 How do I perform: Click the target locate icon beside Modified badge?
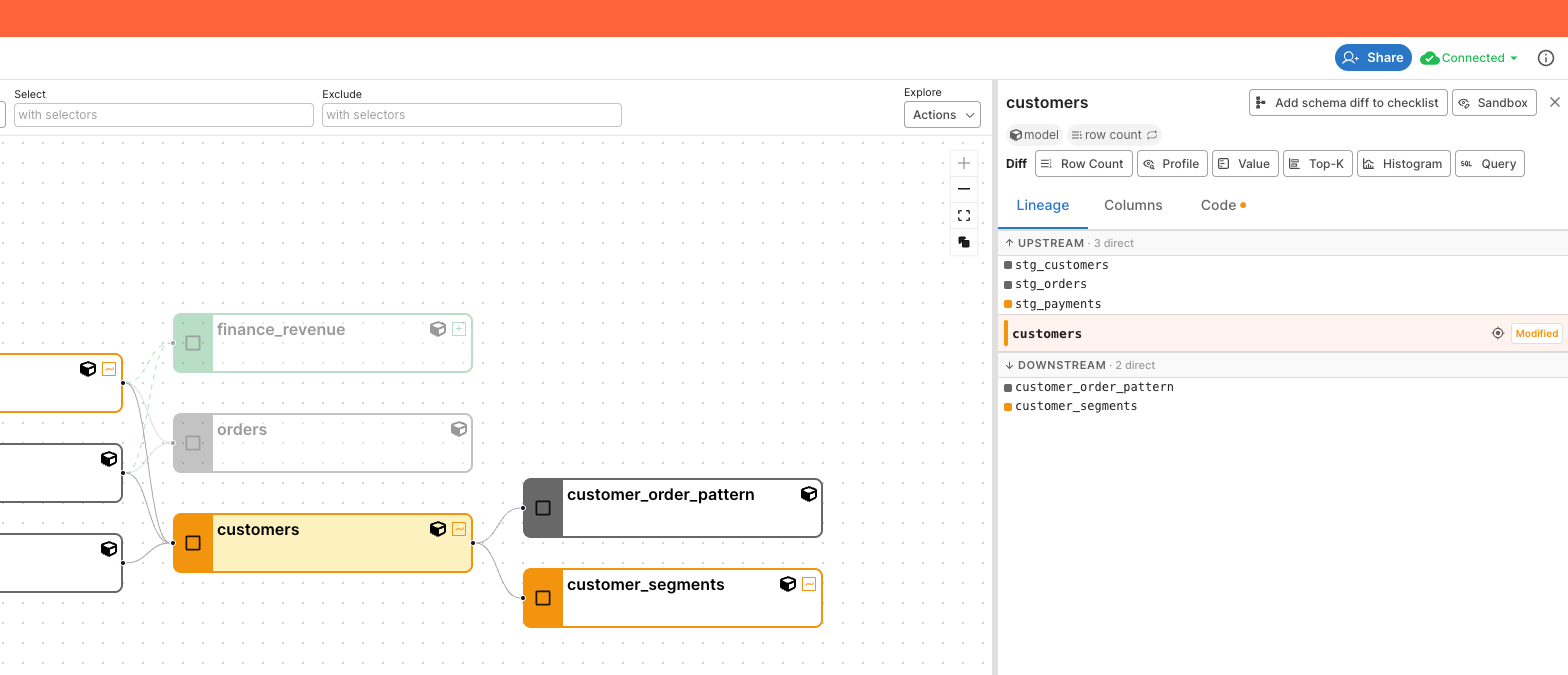pyautogui.click(x=1498, y=334)
